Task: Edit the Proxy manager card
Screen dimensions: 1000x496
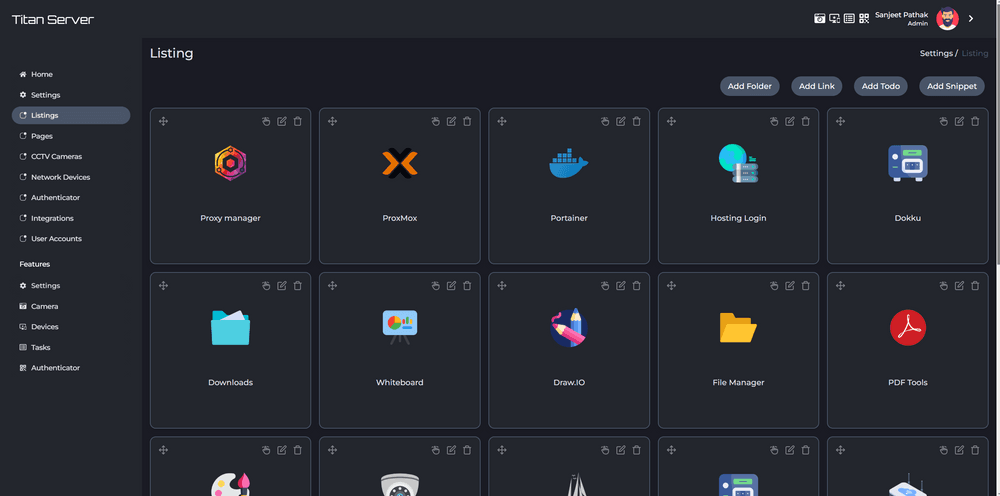Action: point(282,121)
